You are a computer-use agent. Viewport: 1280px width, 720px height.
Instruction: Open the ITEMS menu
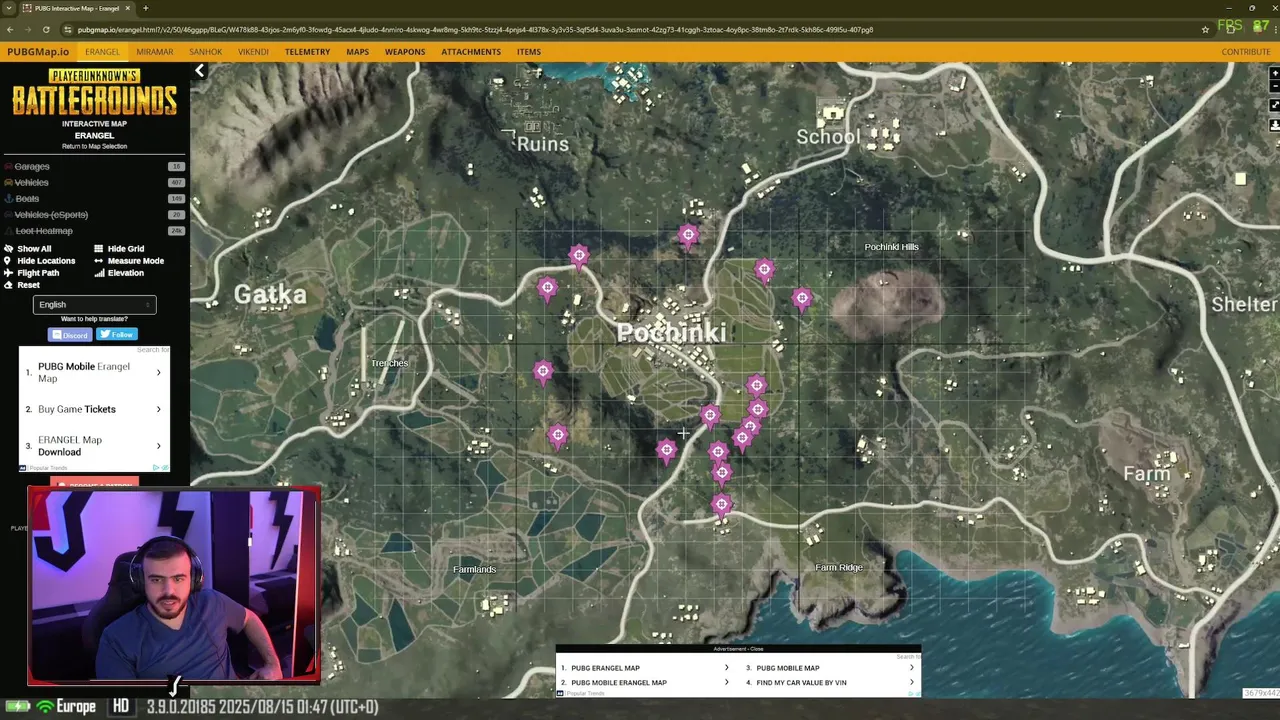click(529, 52)
